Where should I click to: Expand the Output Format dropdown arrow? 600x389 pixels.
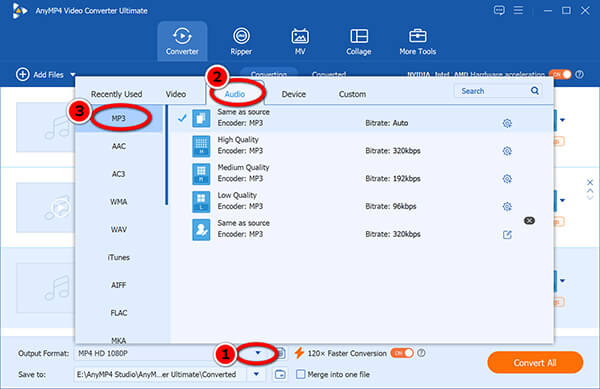tap(258, 353)
